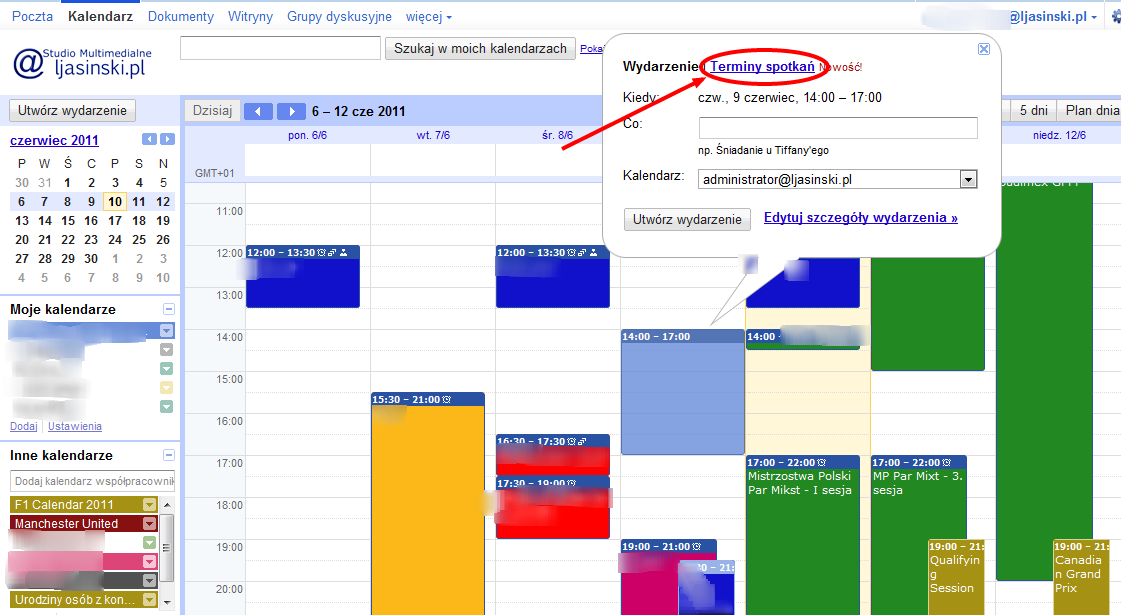1121x615 pixels.
Task: Click the Inne kalendarze list scroll-up arrow
Action: coord(167,504)
